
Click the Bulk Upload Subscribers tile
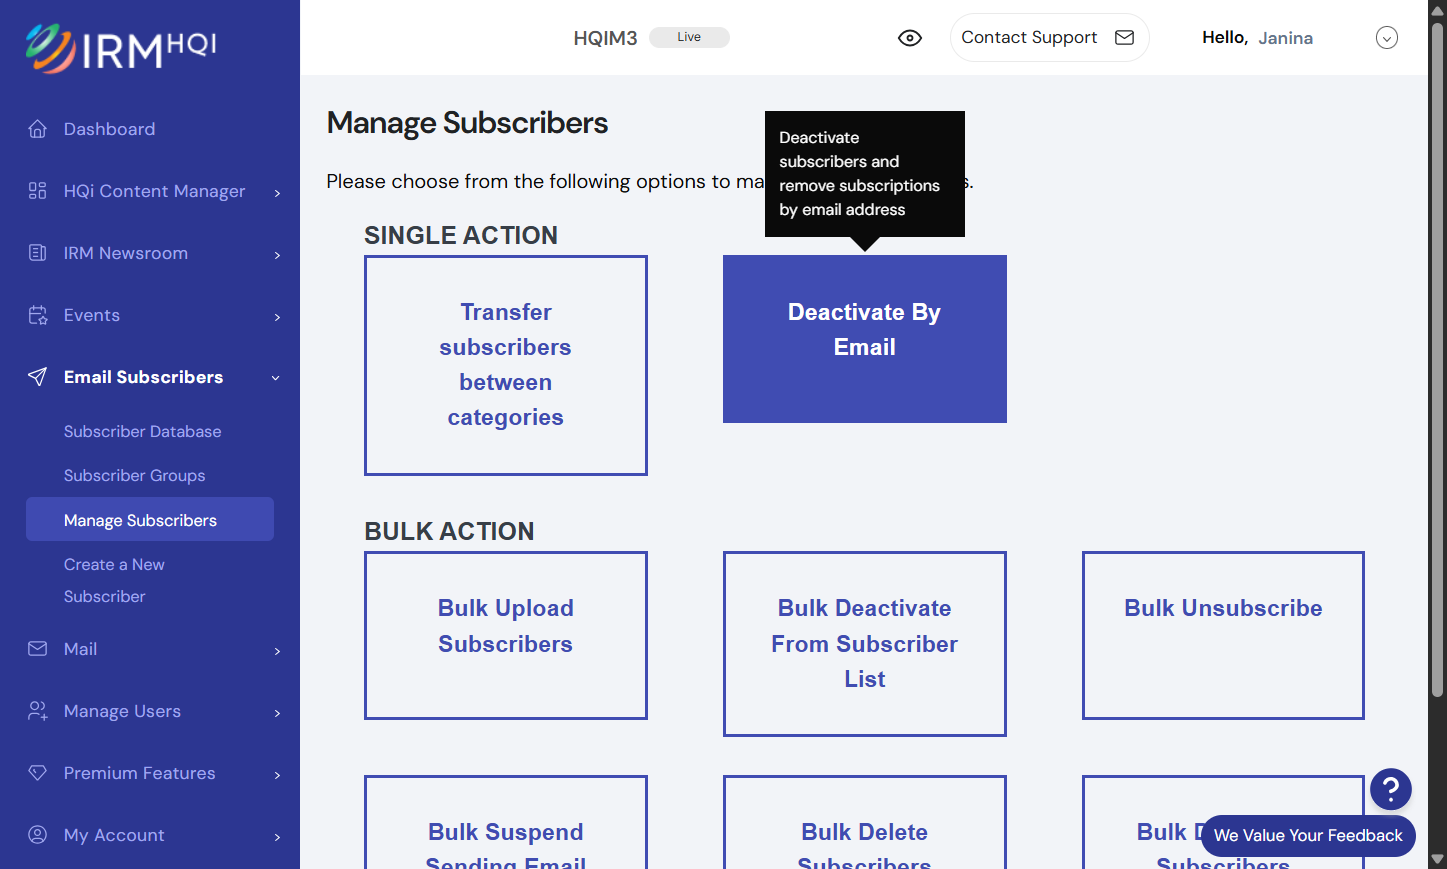(x=506, y=635)
